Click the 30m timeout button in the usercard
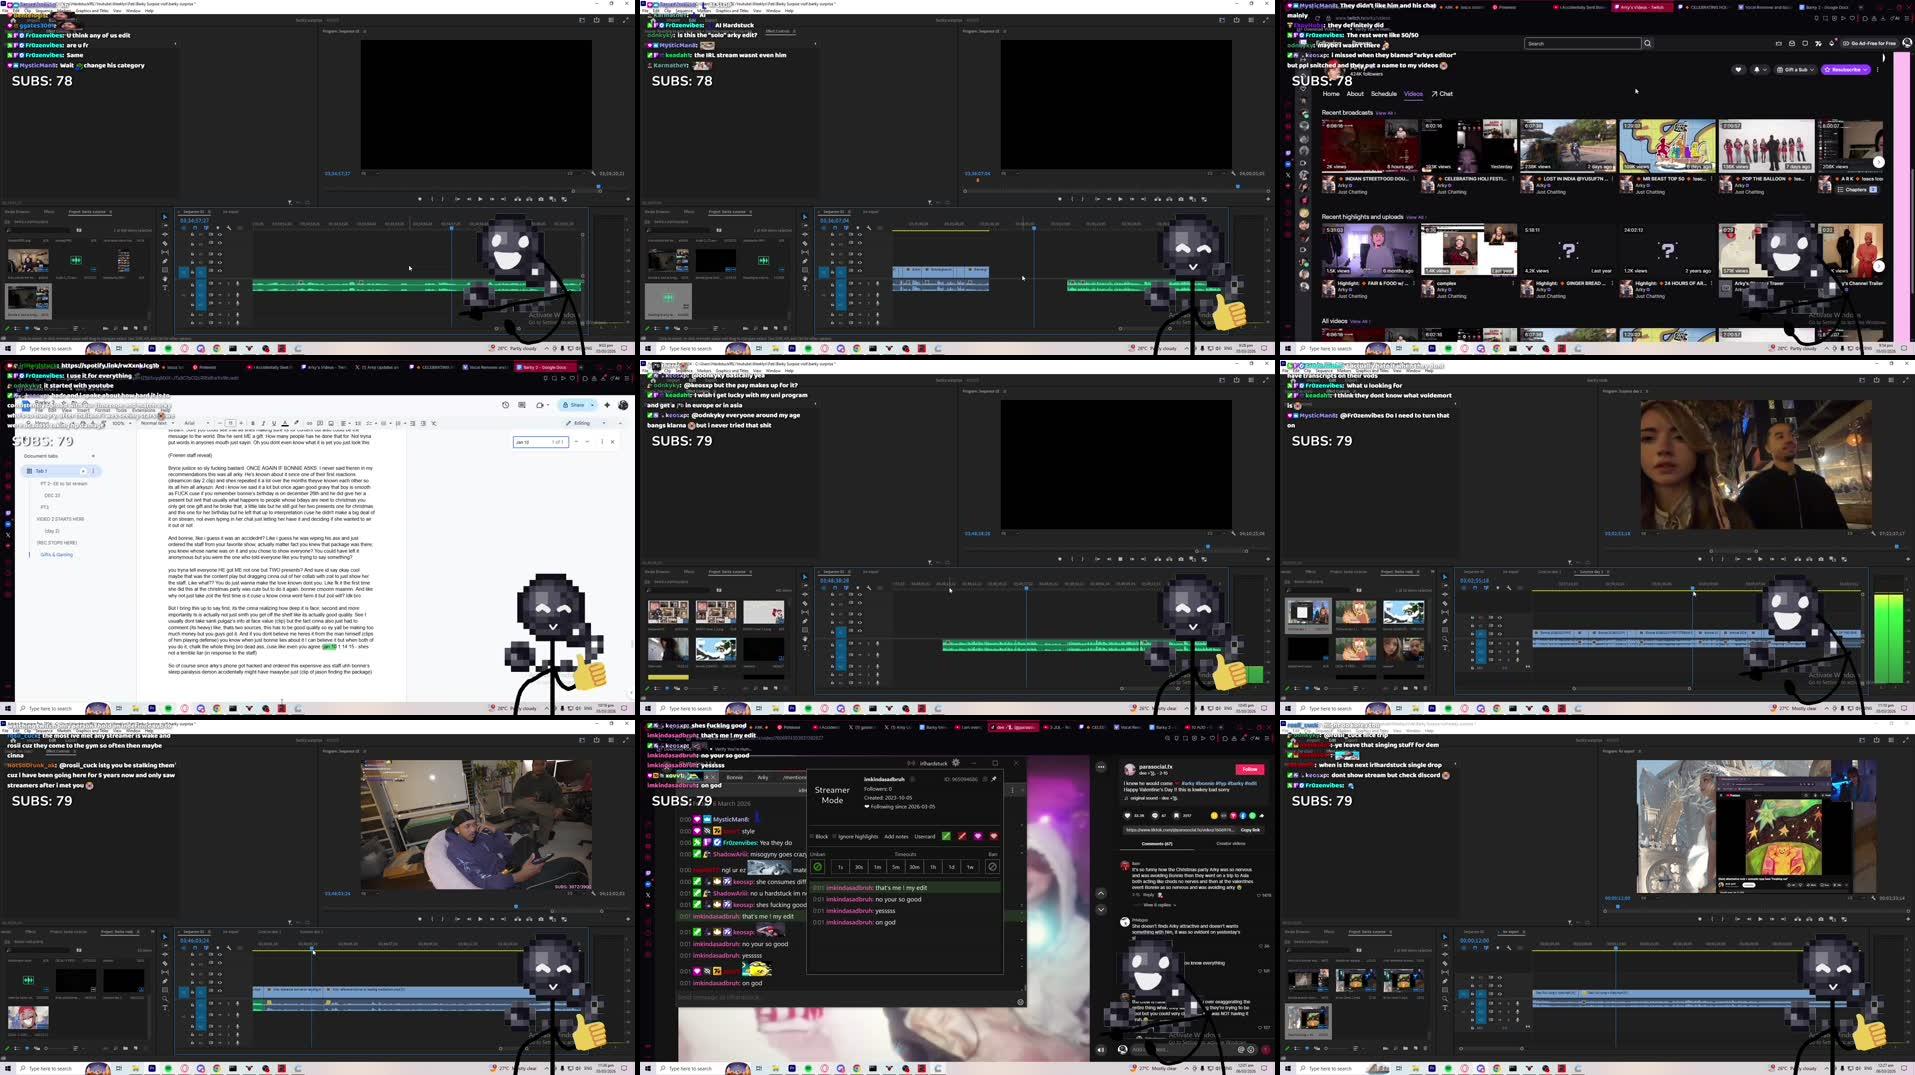Viewport: 1915px width, 1075px height. (912, 867)
